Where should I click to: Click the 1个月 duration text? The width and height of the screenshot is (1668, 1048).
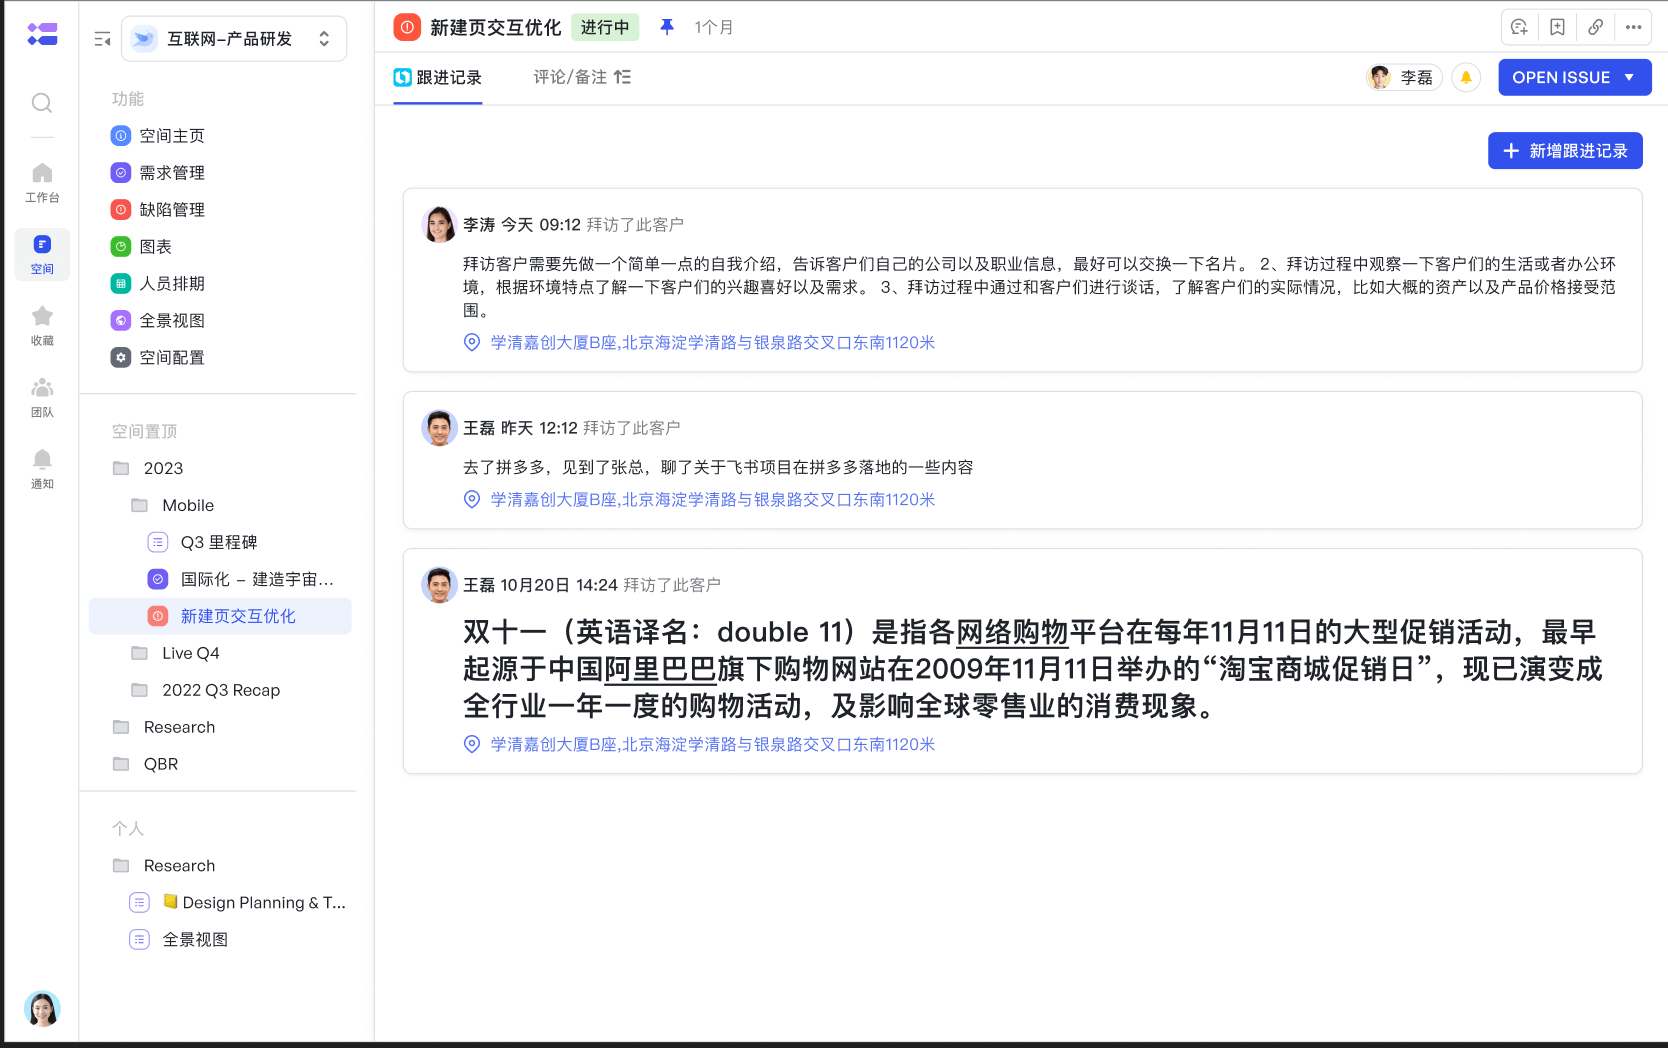[714, 28]
